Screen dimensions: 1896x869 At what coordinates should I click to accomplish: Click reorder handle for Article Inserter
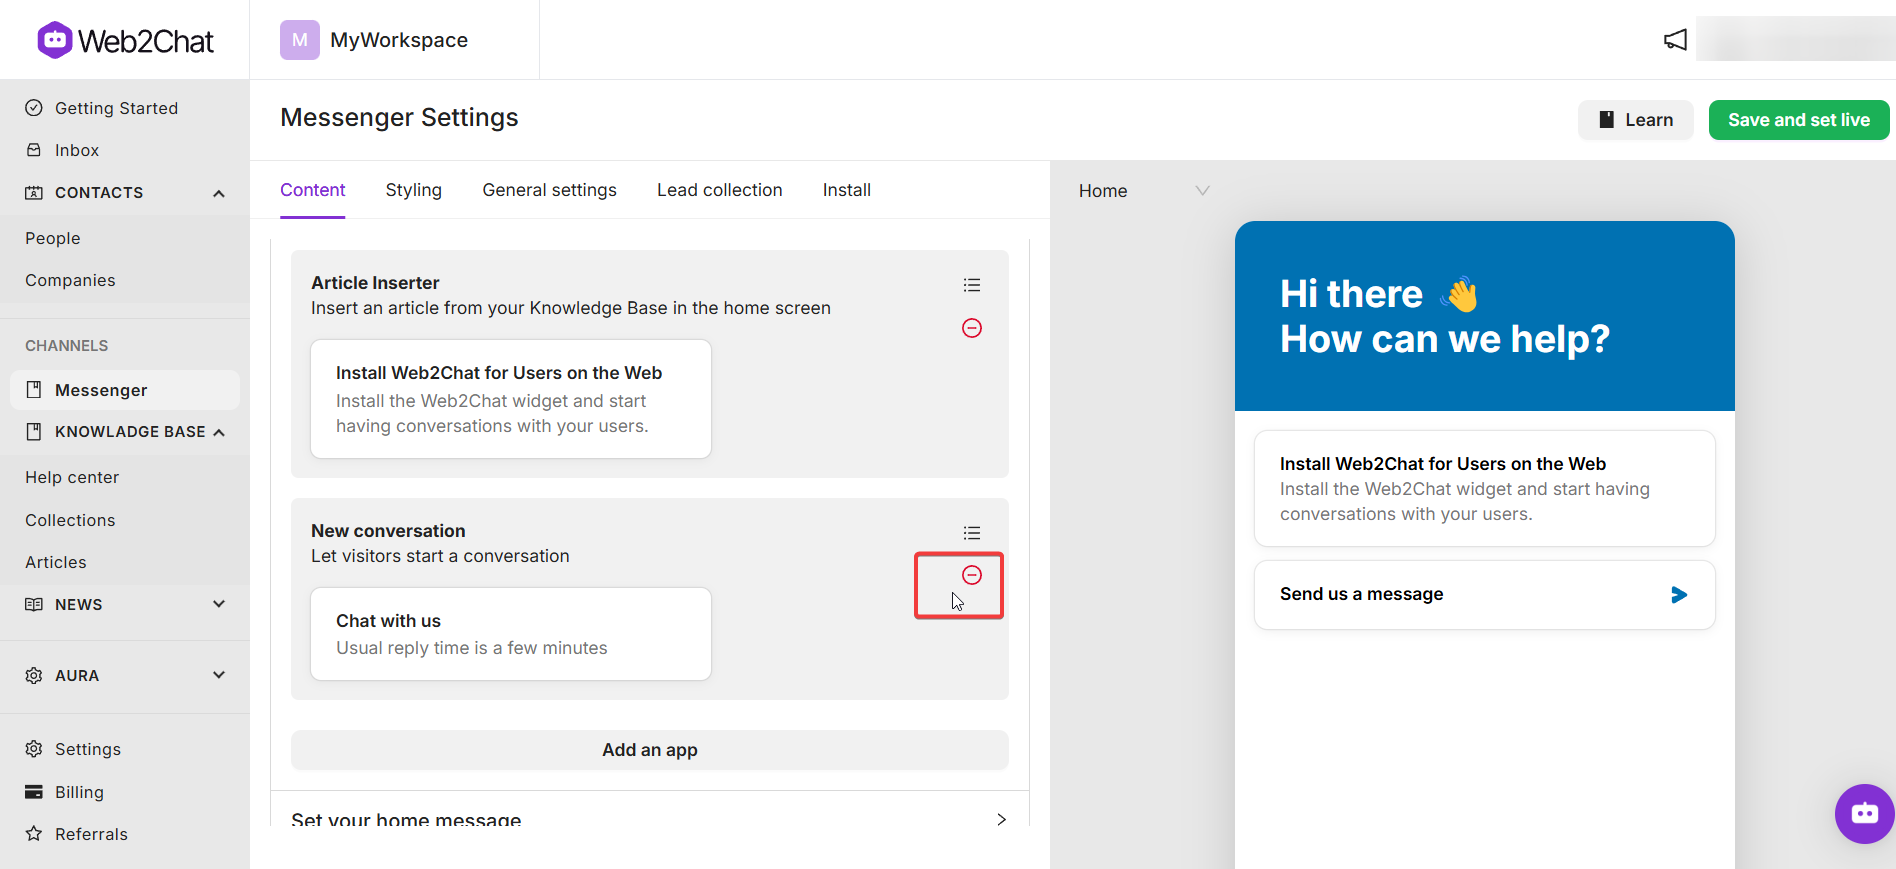tap(972, 285)
